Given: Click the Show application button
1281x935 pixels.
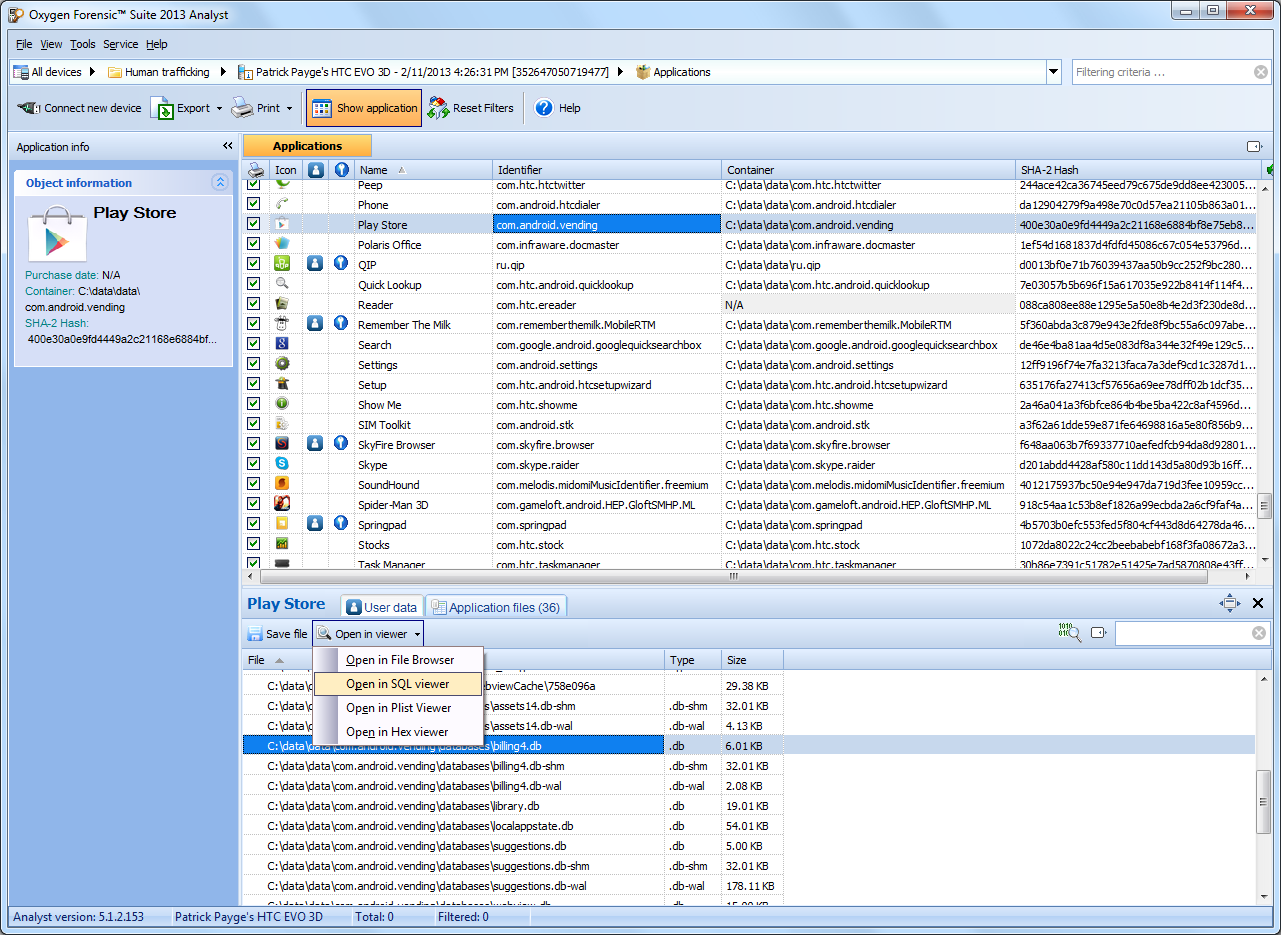Looking at the screenshot, I should (364, 108).
